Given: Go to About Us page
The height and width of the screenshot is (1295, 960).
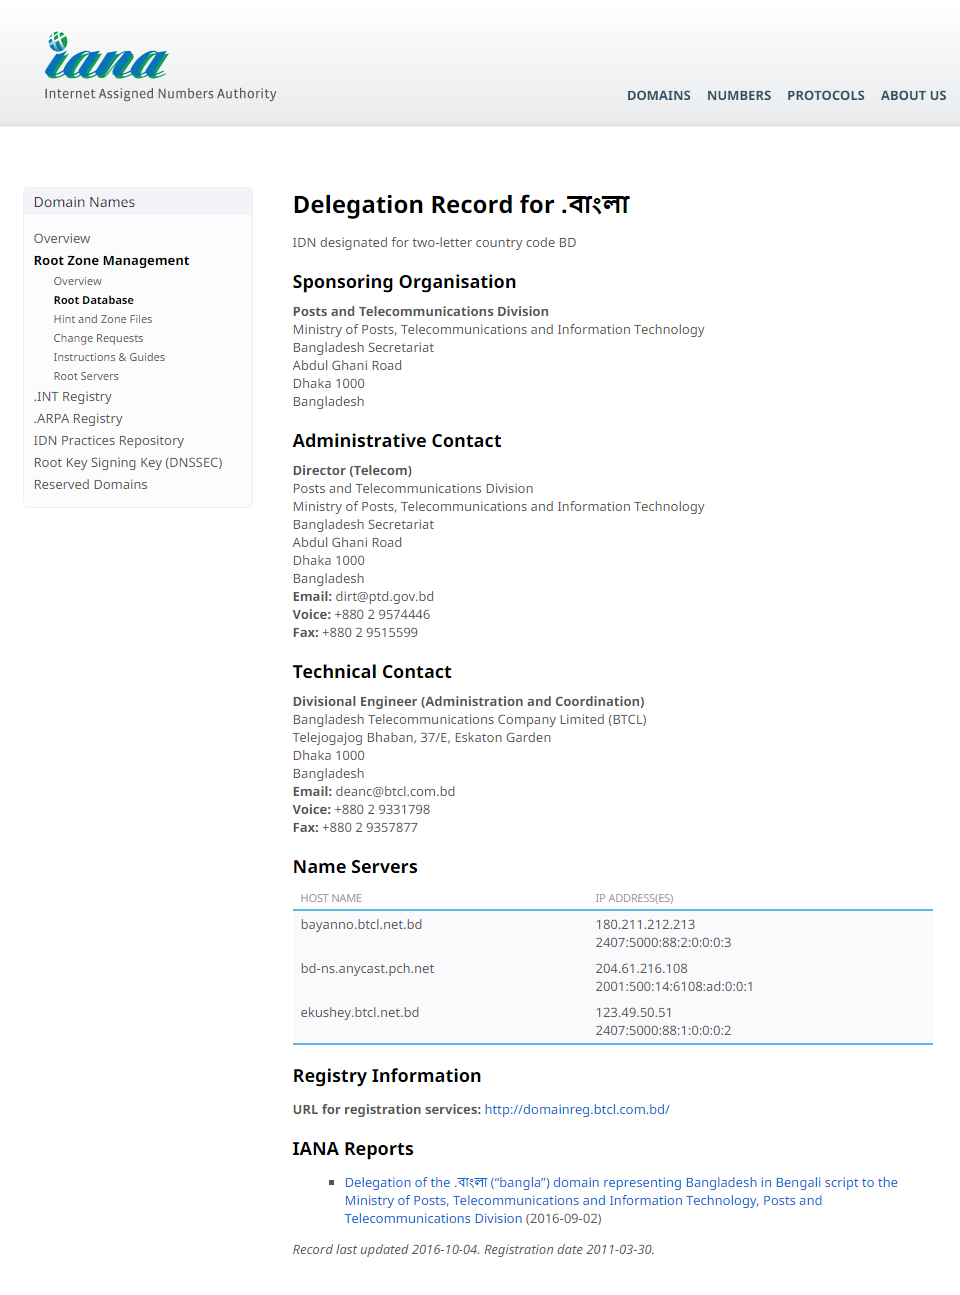Looking at the screenshot, I should pos(912,96).
